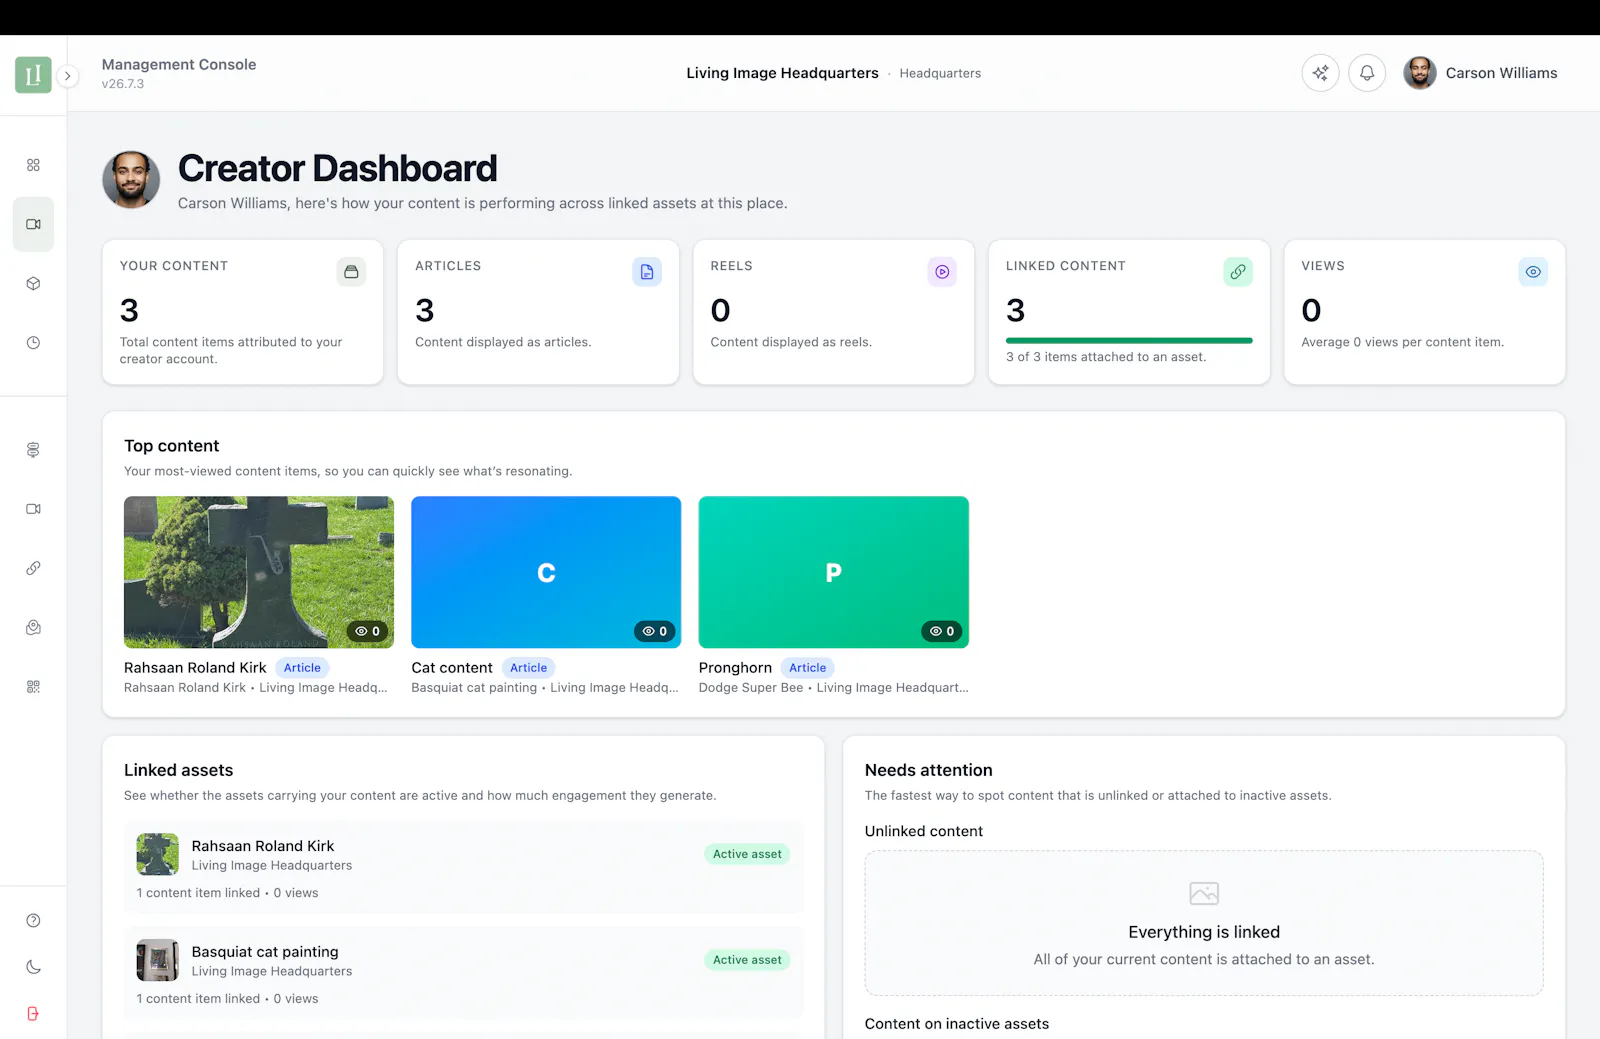
Task: Click the version label v26.7.3
Action: 123,84
